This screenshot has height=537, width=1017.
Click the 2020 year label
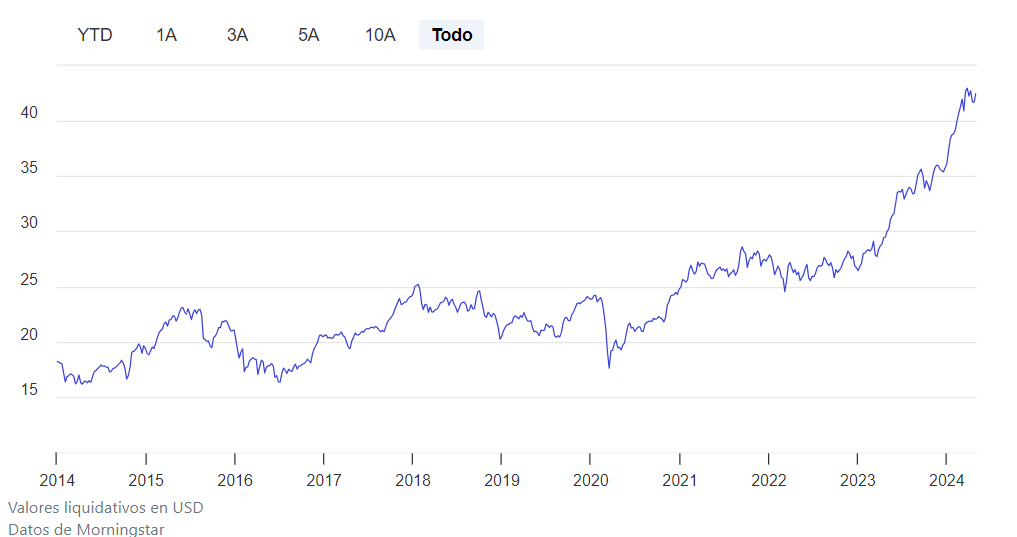point(591,480)
